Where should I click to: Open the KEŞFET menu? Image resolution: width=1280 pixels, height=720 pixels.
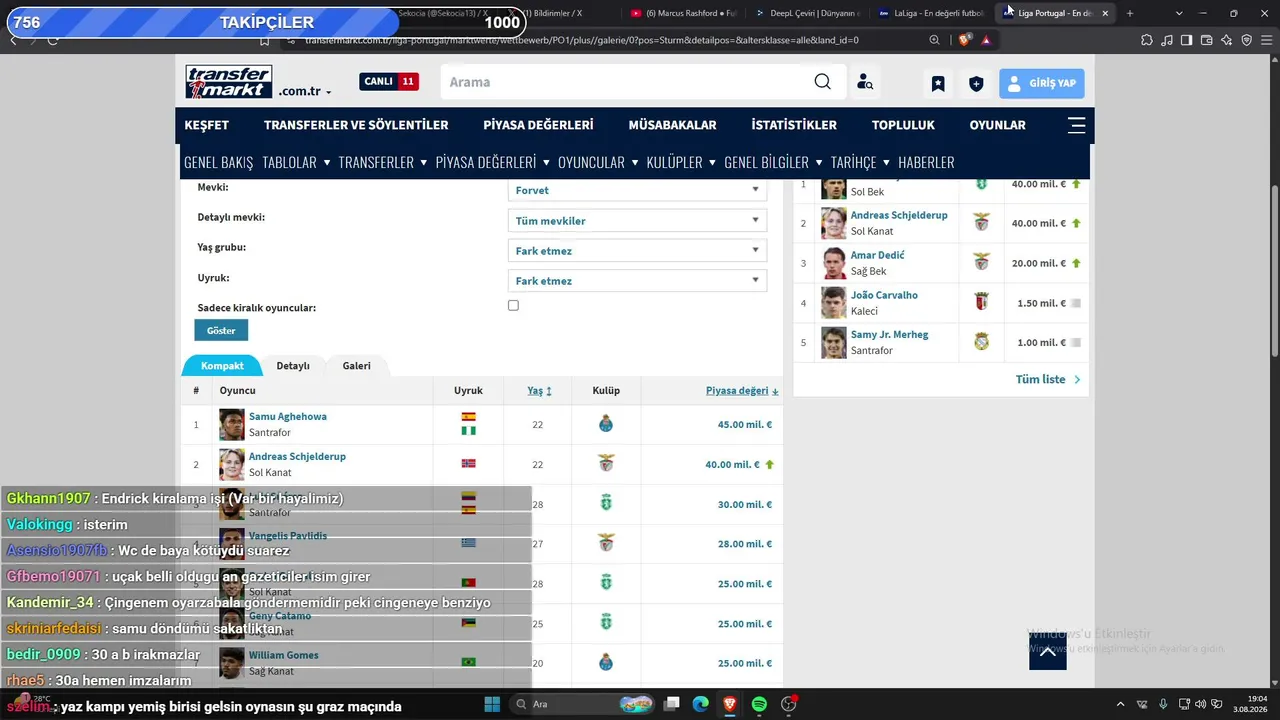tap(207, 125)
